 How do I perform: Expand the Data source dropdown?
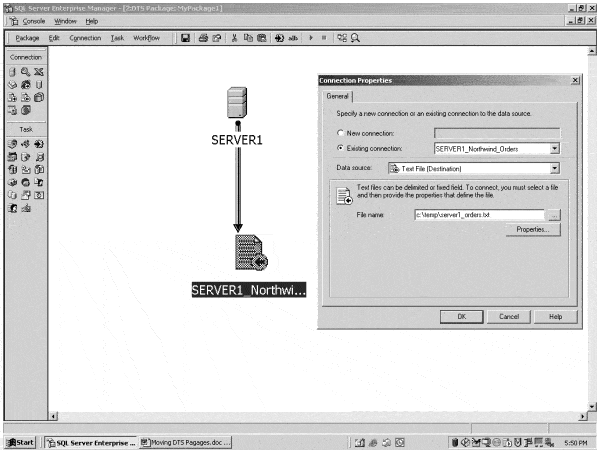(555, 168)
